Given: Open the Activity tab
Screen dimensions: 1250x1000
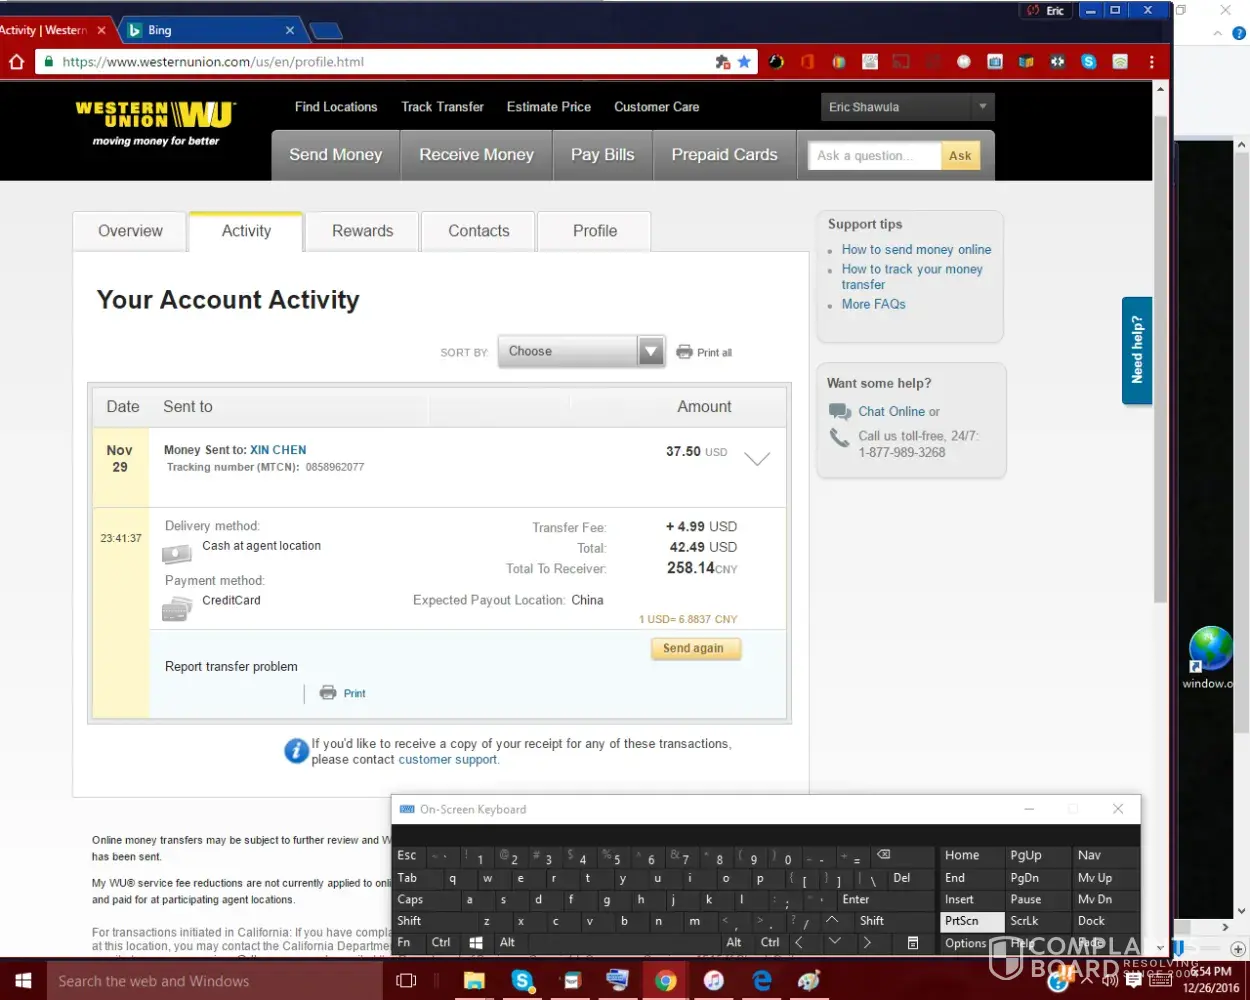Looking at the screenshot, I should pos(246,231).
